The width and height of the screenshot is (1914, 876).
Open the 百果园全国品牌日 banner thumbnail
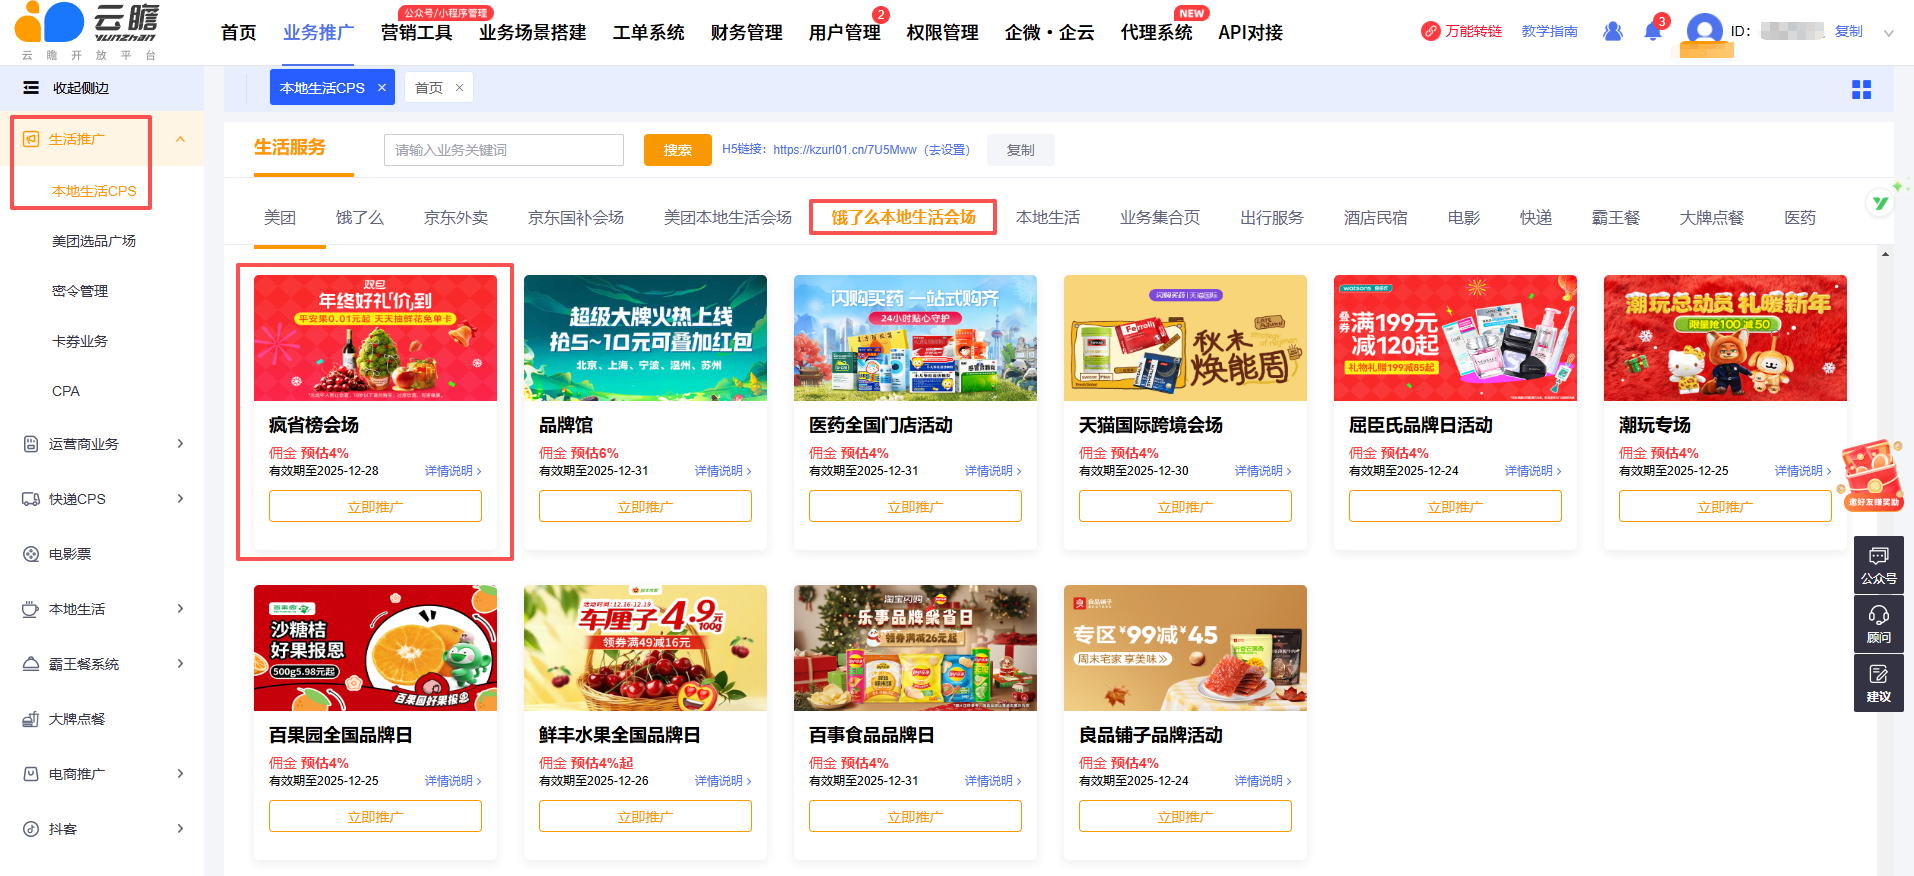pyautogui.click(x=375, y=648)
